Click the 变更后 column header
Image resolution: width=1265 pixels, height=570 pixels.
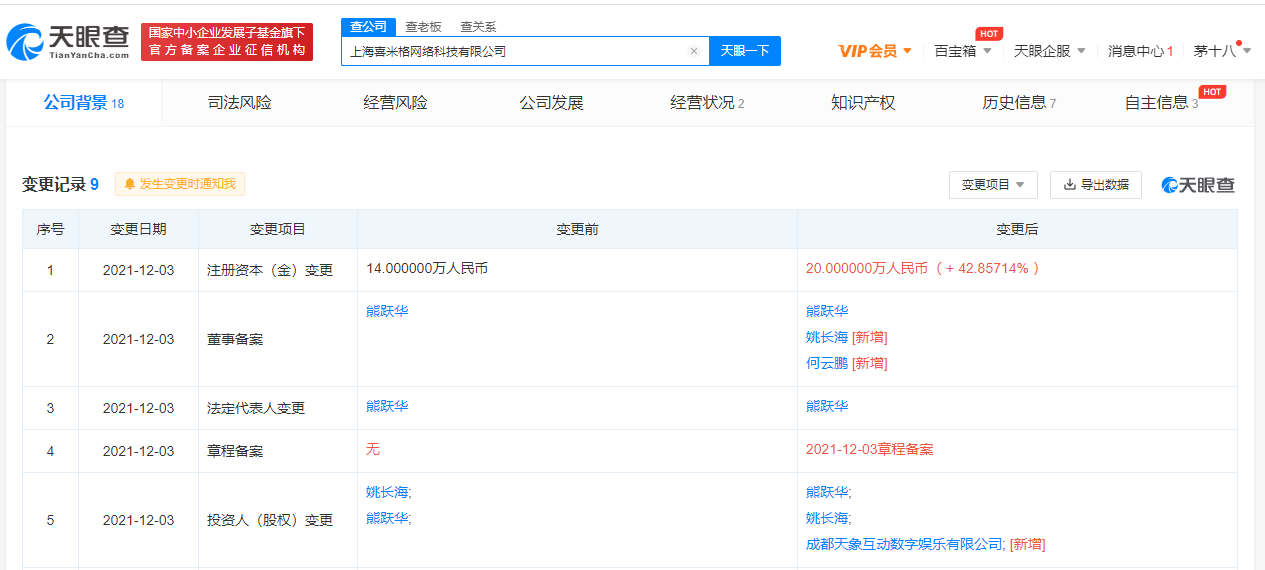(1017, 229)
